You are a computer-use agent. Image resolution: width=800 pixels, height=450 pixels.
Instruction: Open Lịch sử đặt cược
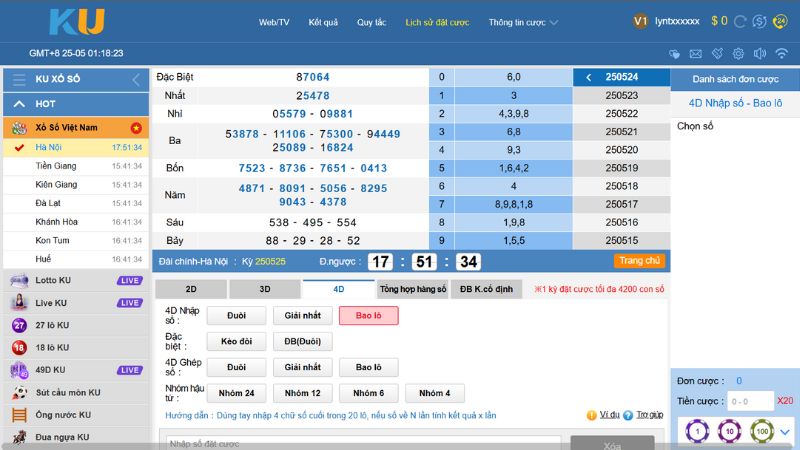(437, 22)
